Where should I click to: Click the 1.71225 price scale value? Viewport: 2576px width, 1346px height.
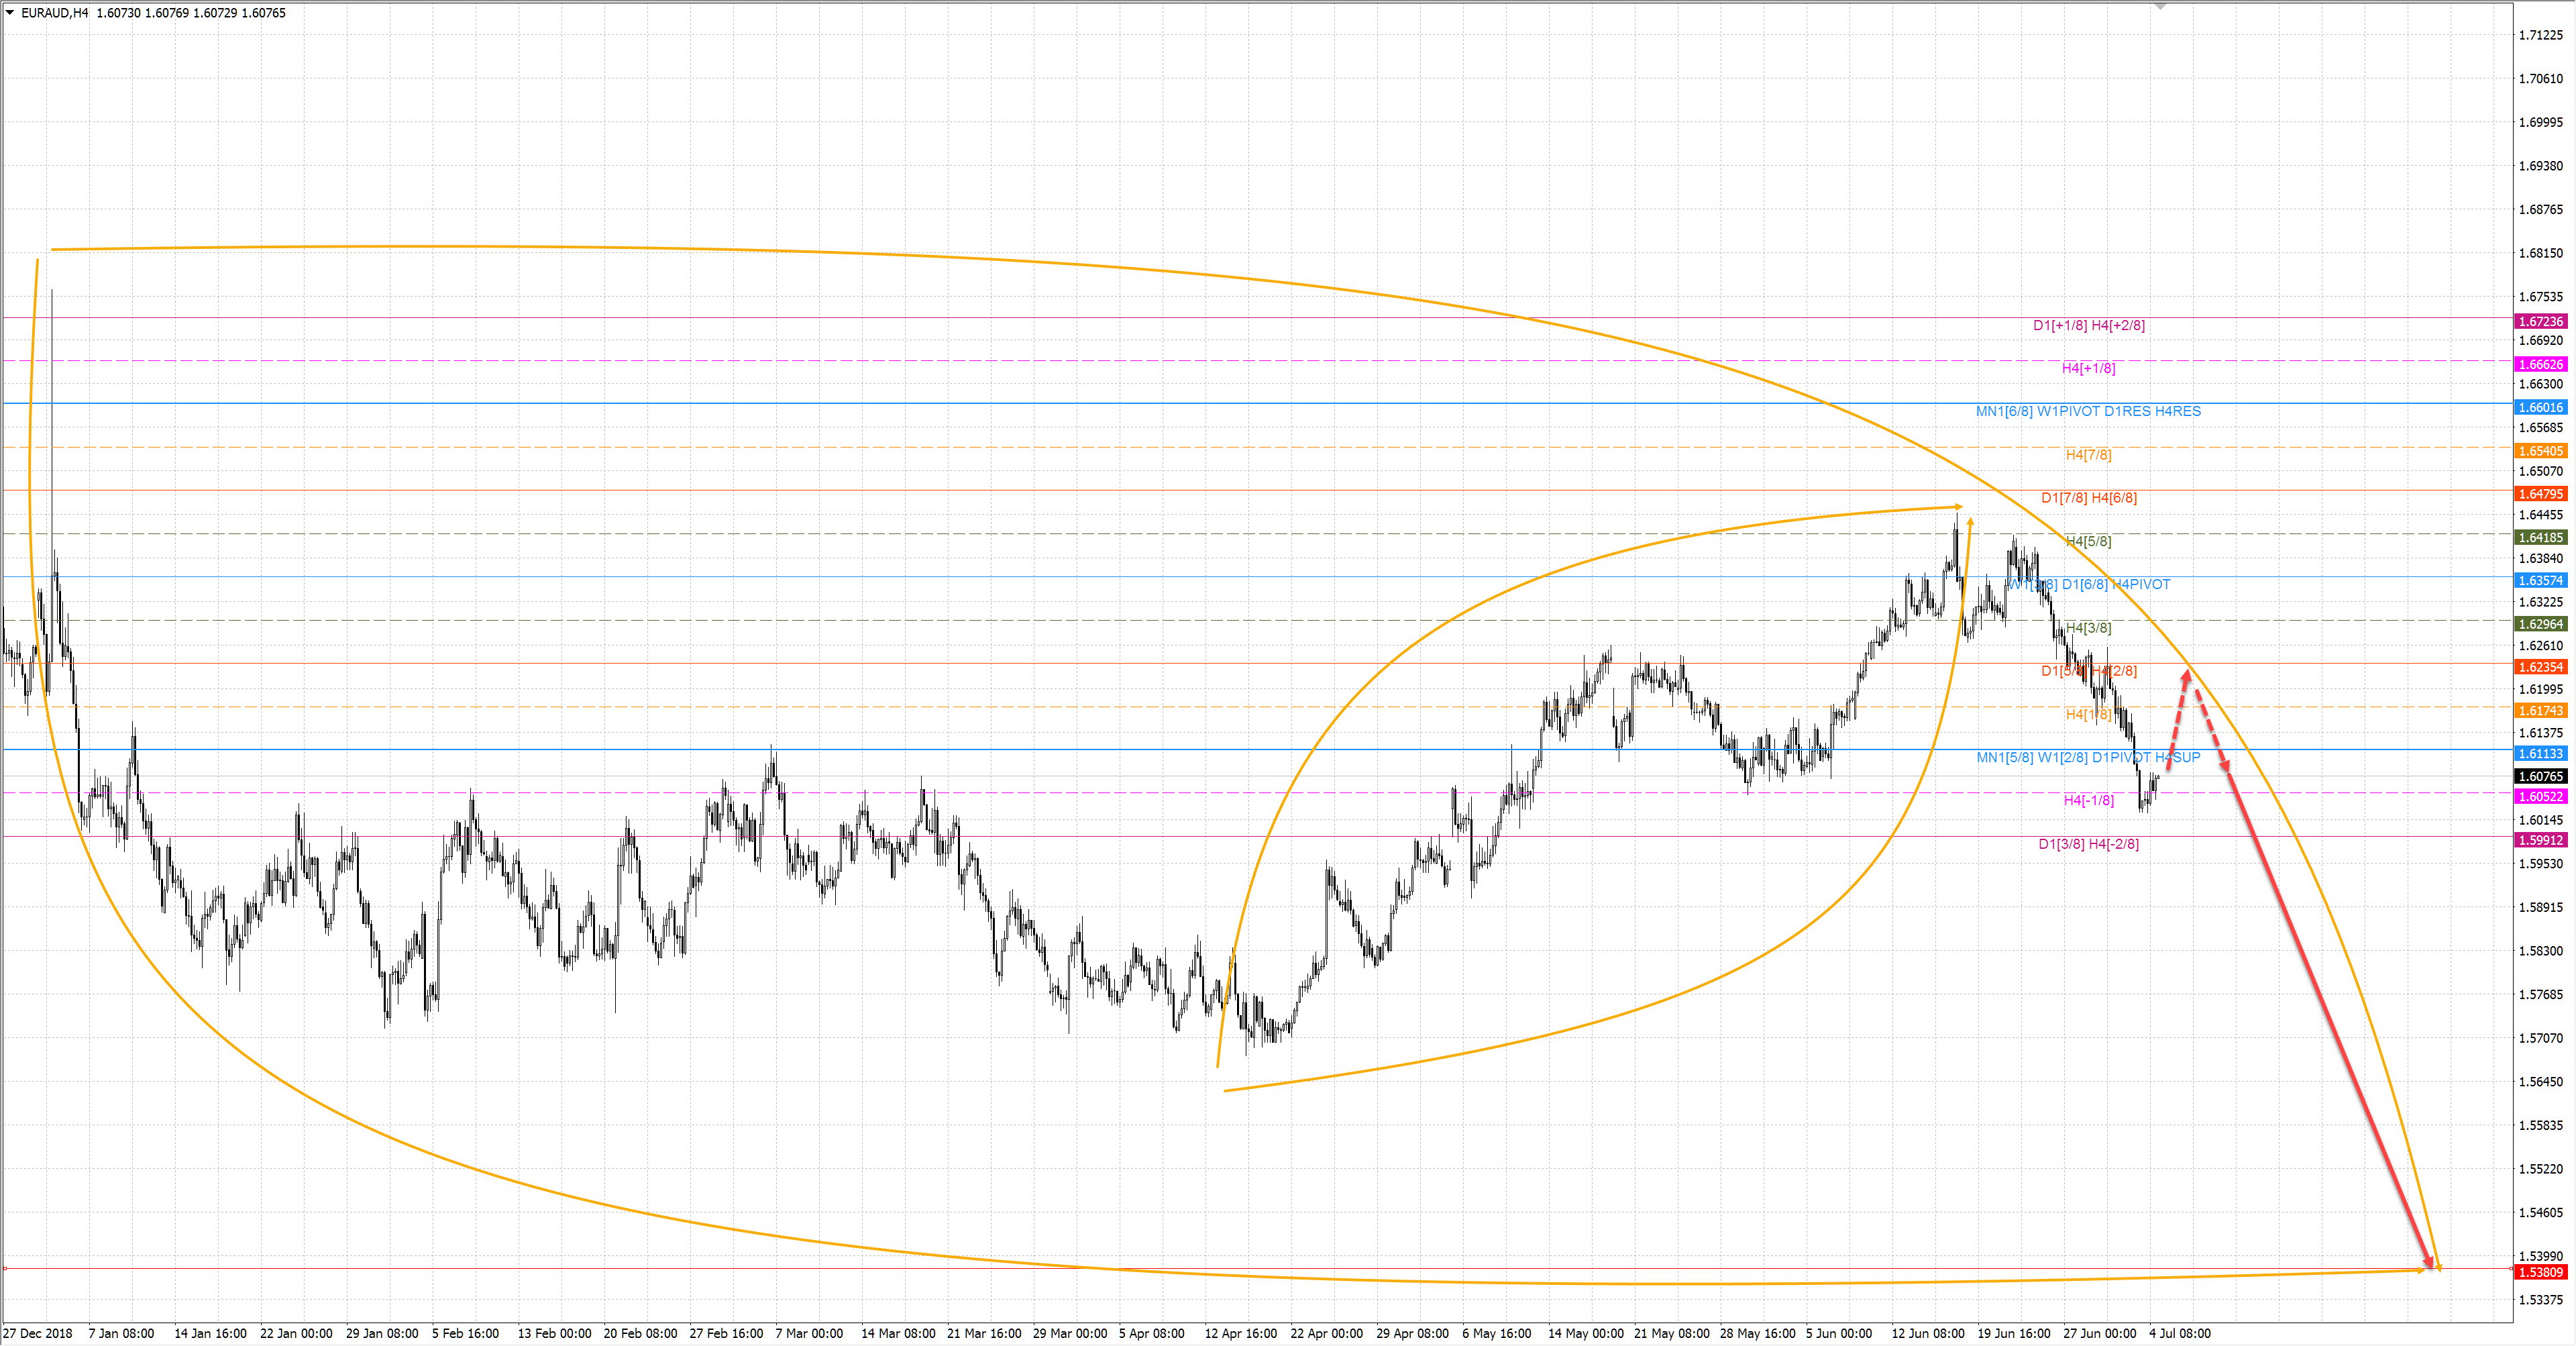[x=2540, y=35]
